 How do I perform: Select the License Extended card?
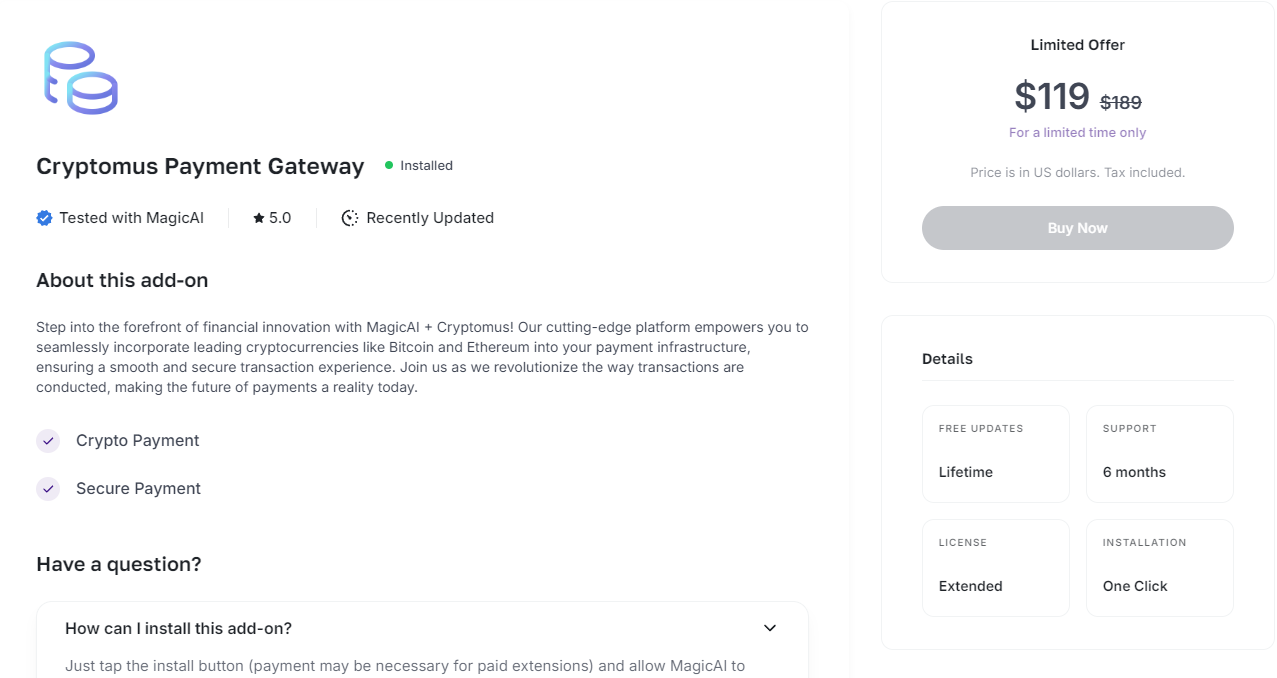(996, 567)
